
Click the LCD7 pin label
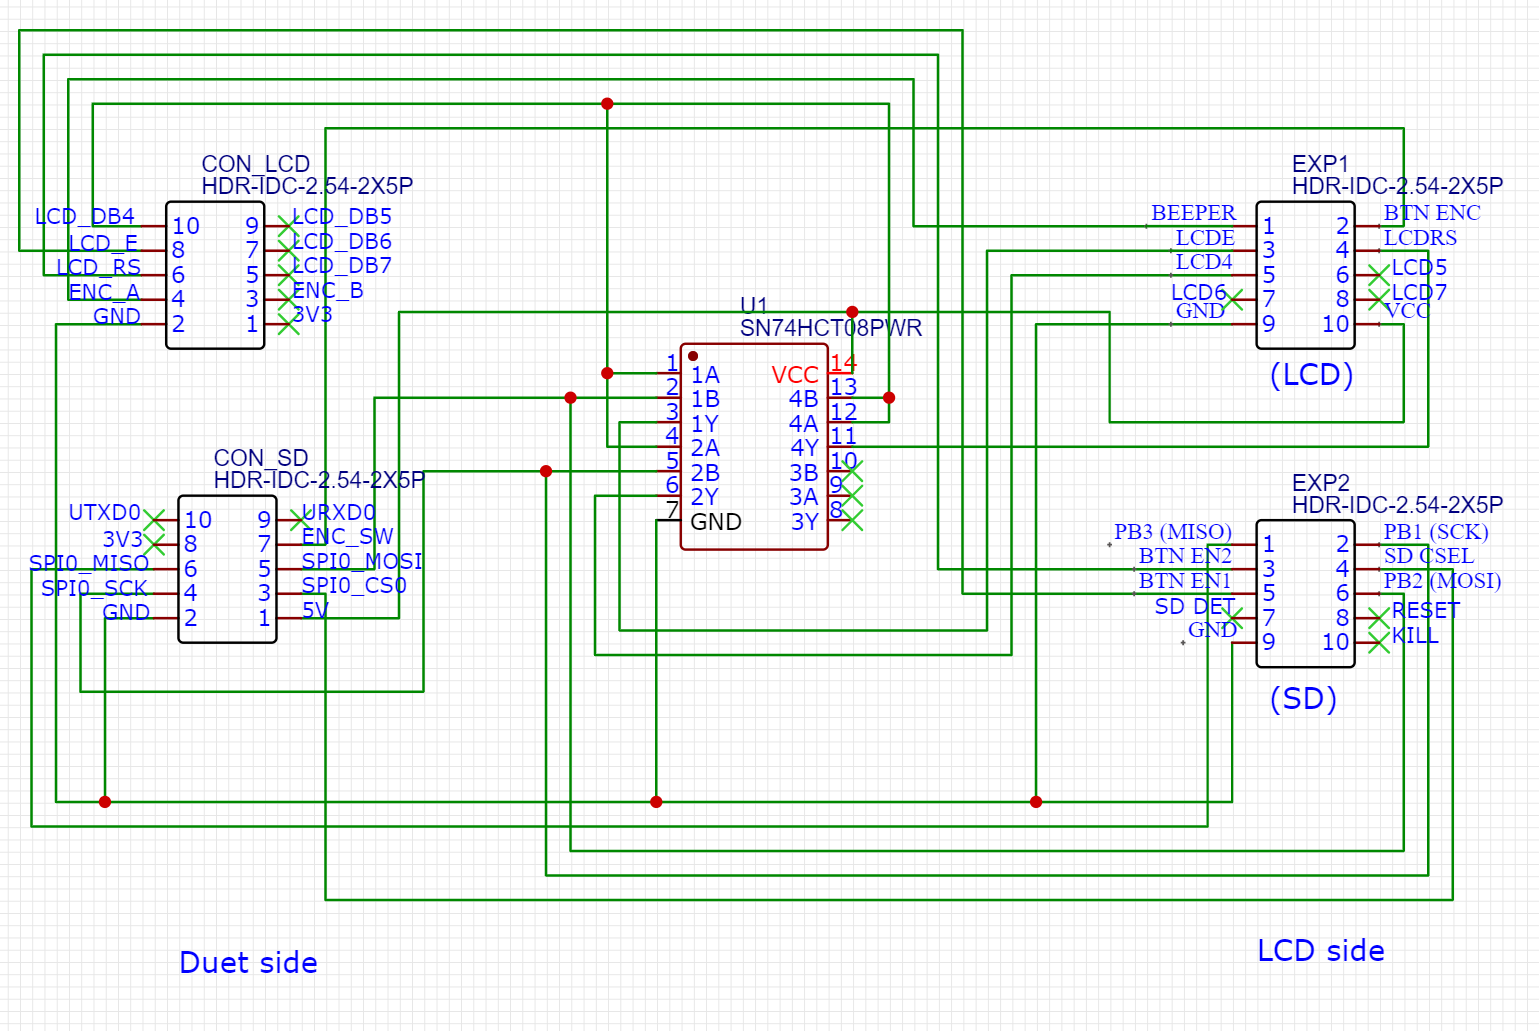1419,293
